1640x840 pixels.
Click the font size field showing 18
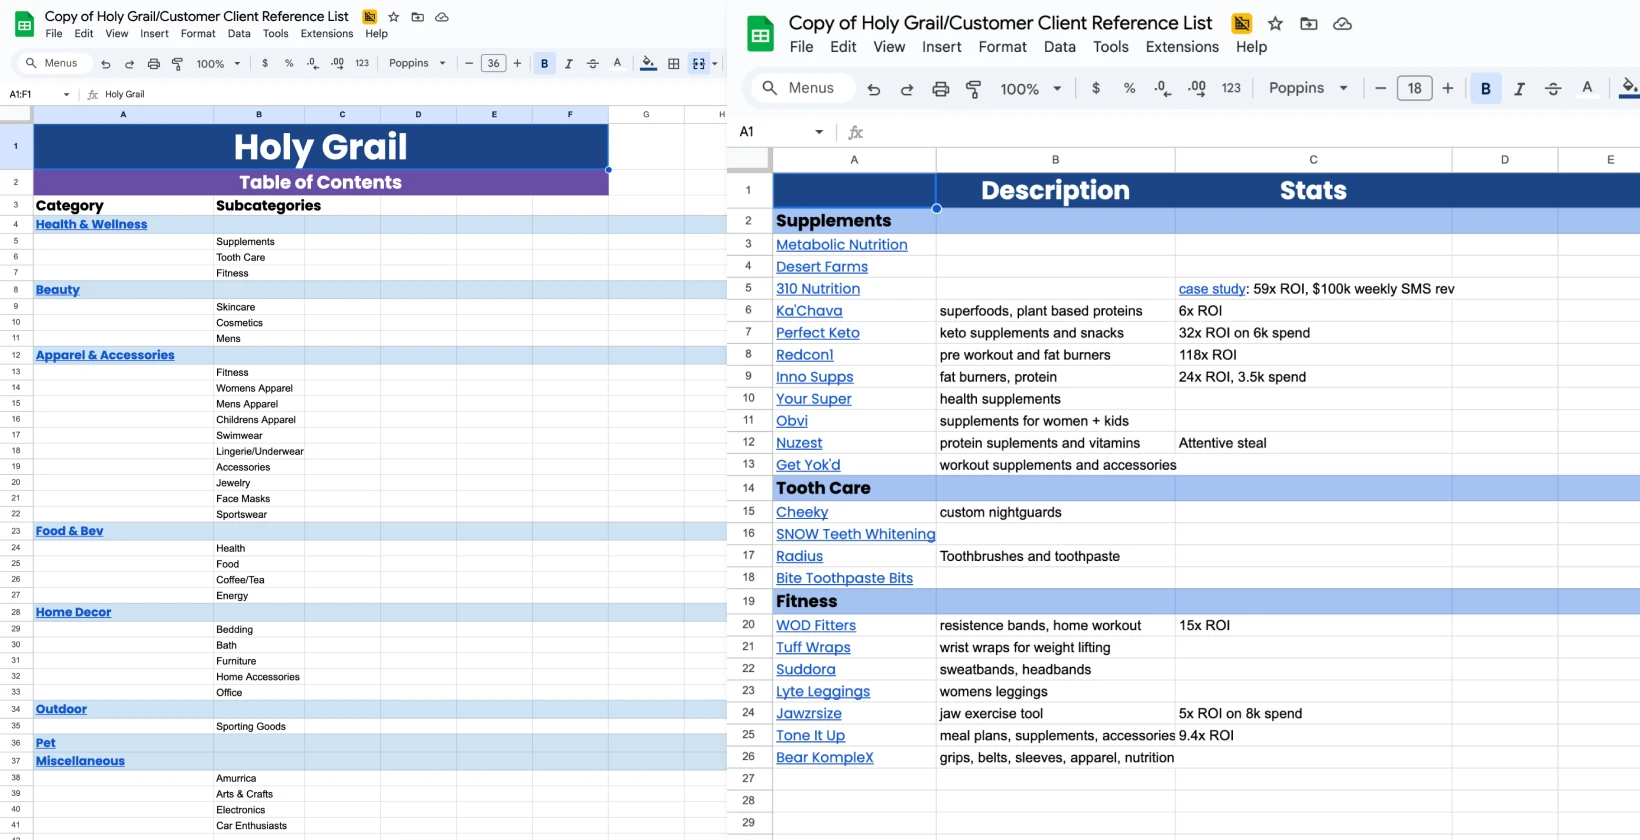coord(1414,88)
